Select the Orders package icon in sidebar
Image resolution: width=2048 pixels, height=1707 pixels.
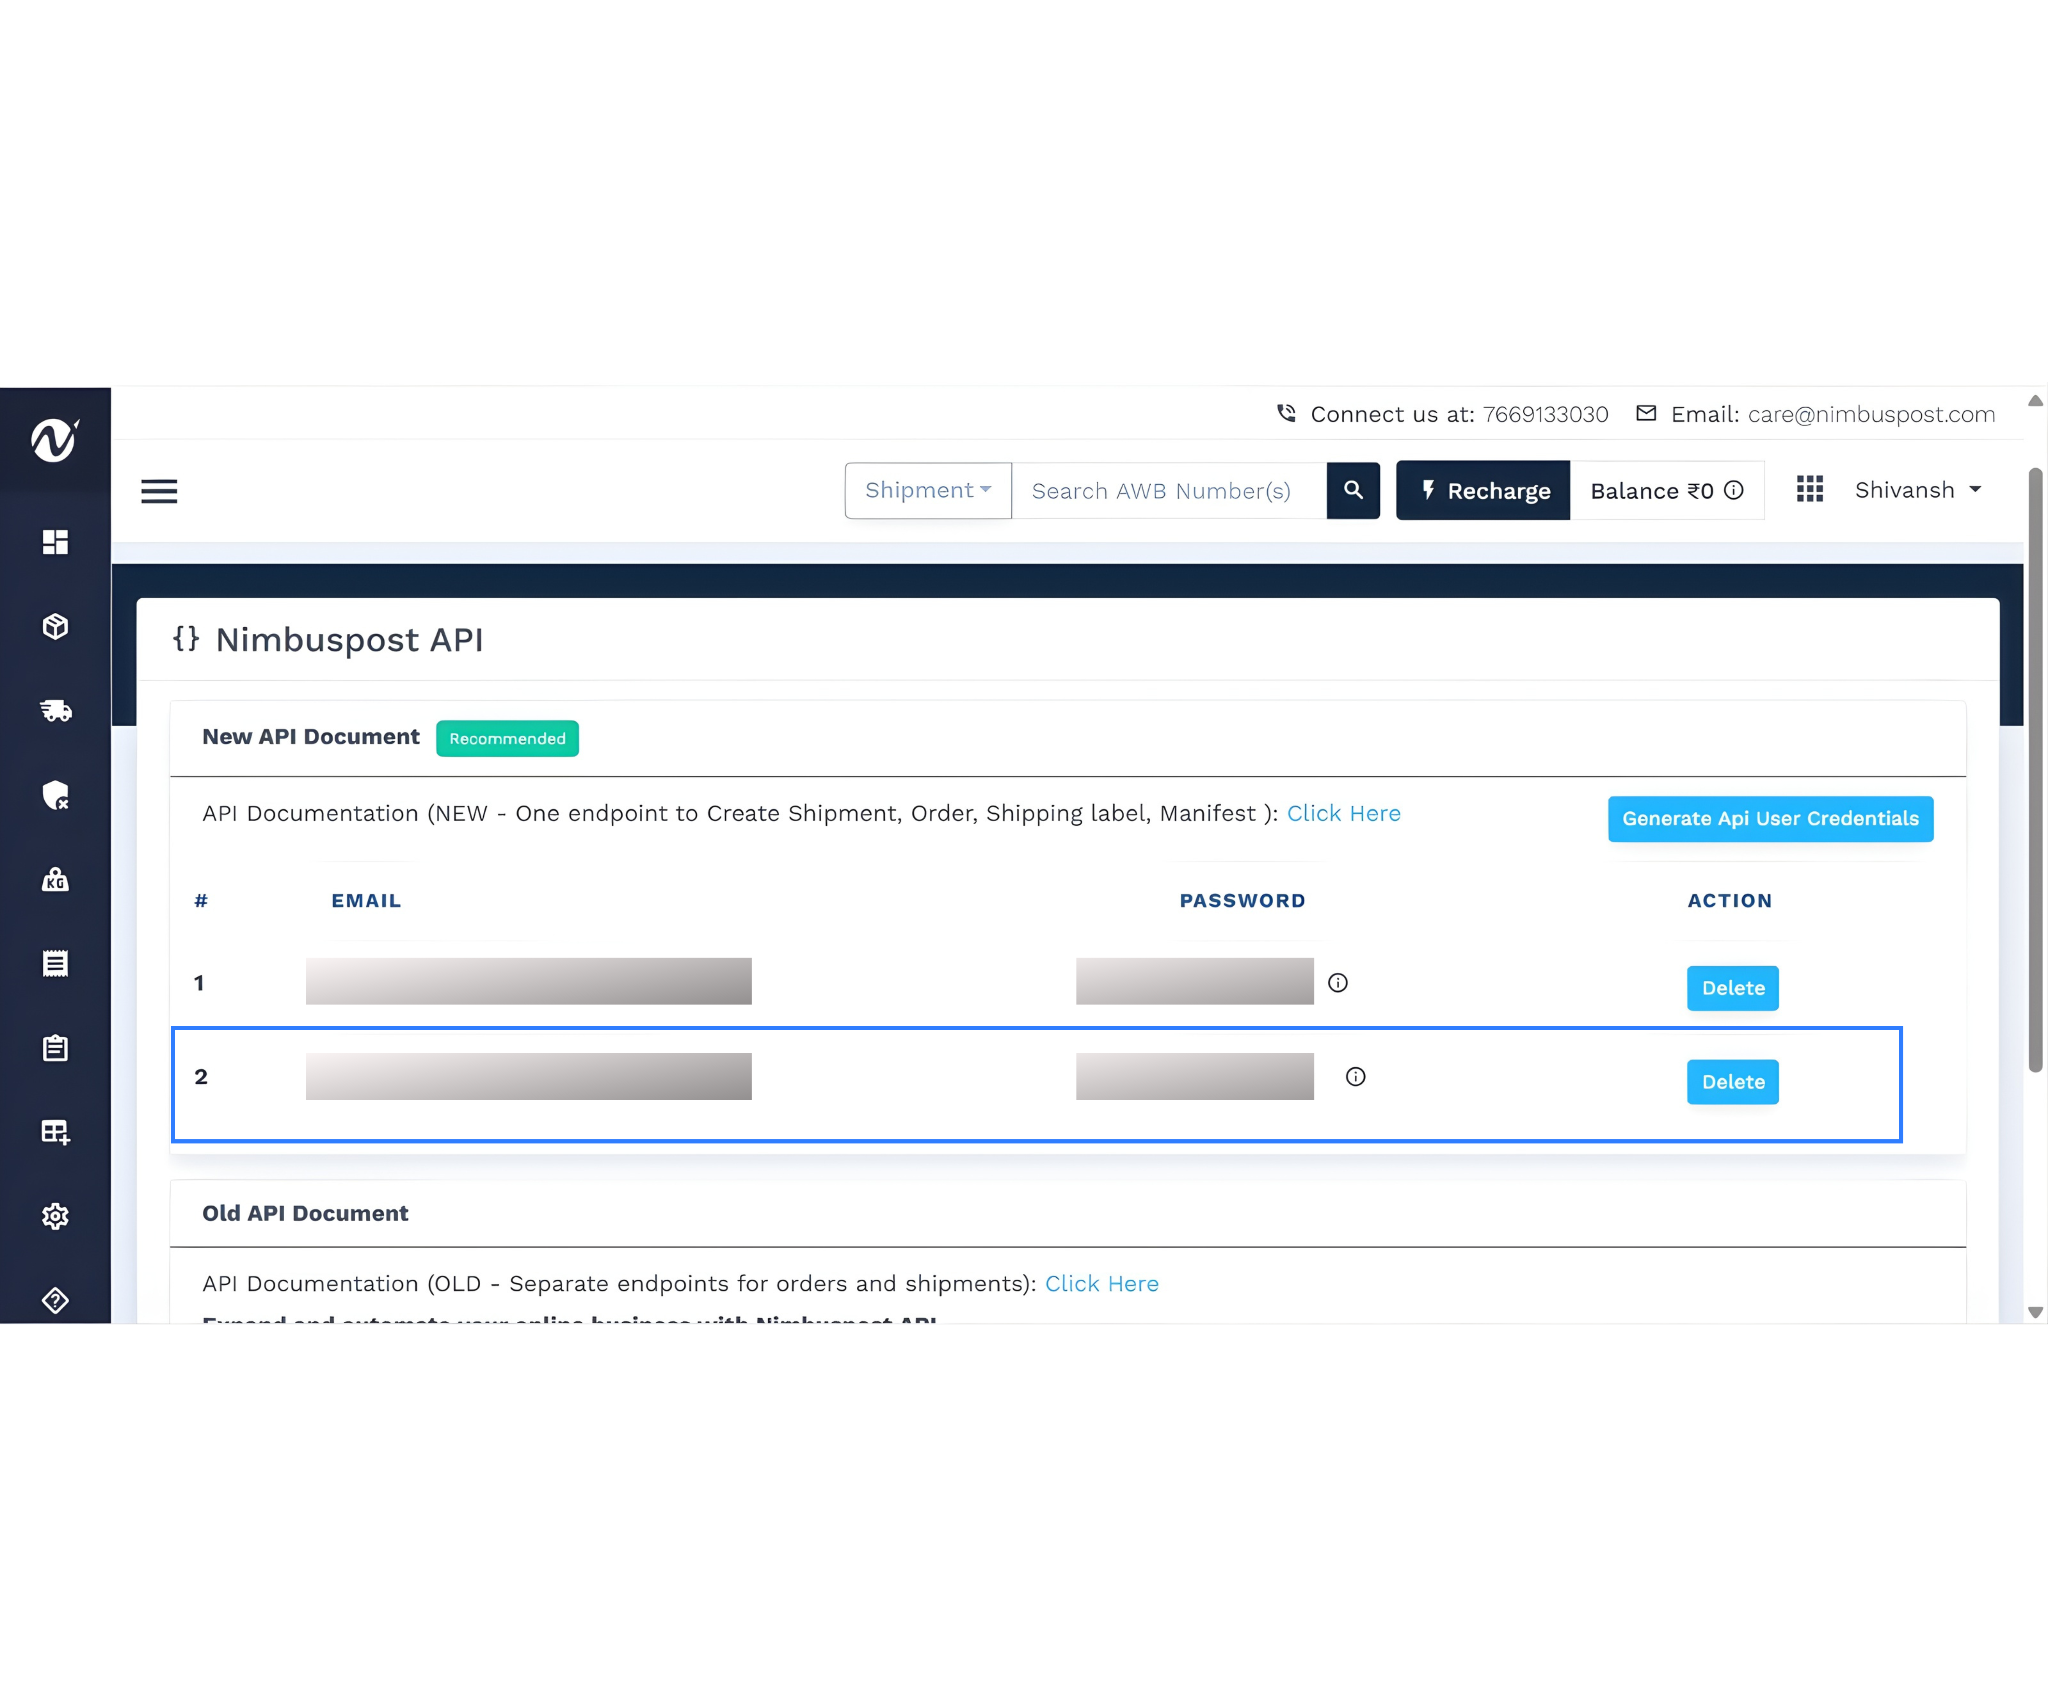coord(55,626)
